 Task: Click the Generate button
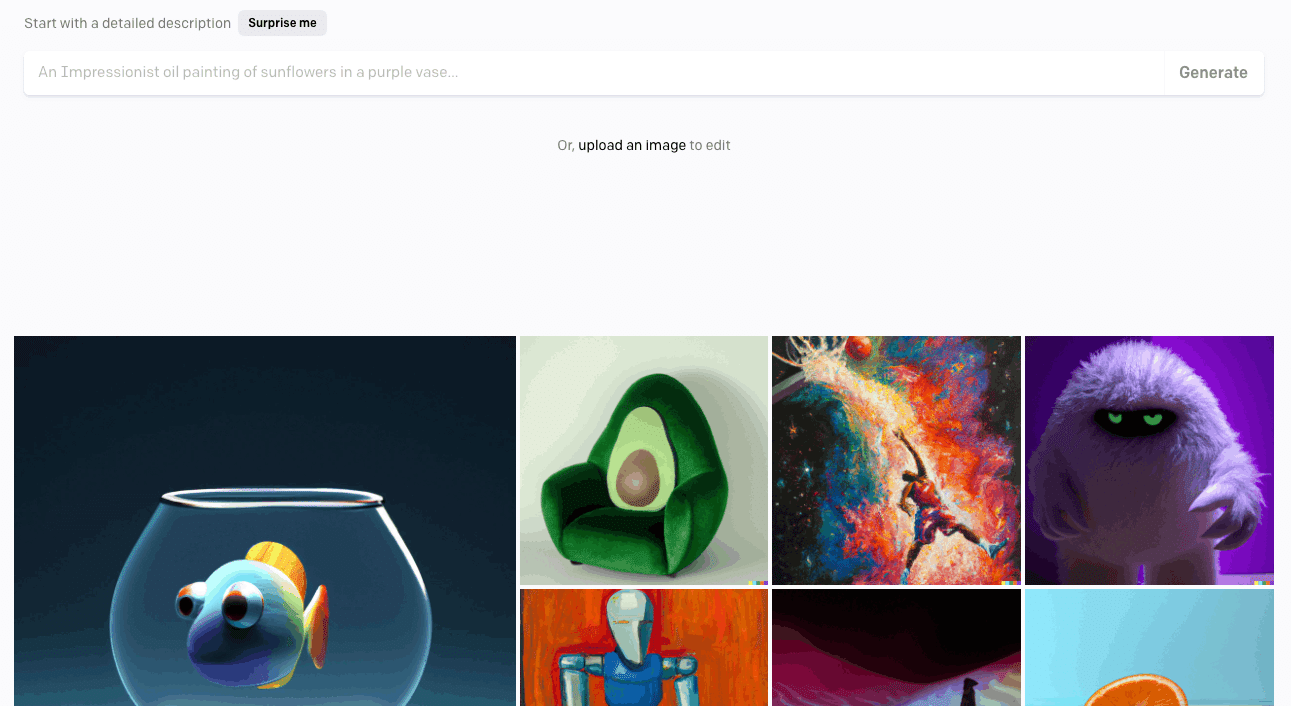(1213, 73)
